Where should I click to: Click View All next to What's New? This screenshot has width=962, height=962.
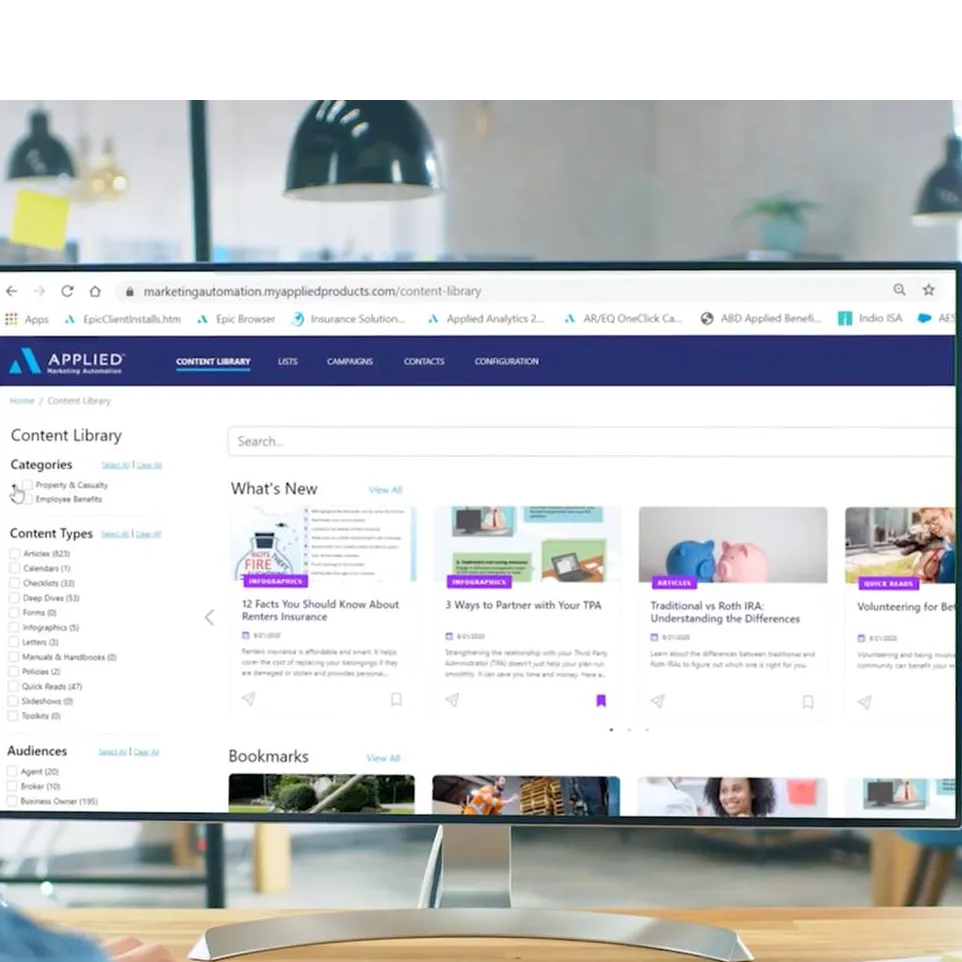(x=385, y=490)
